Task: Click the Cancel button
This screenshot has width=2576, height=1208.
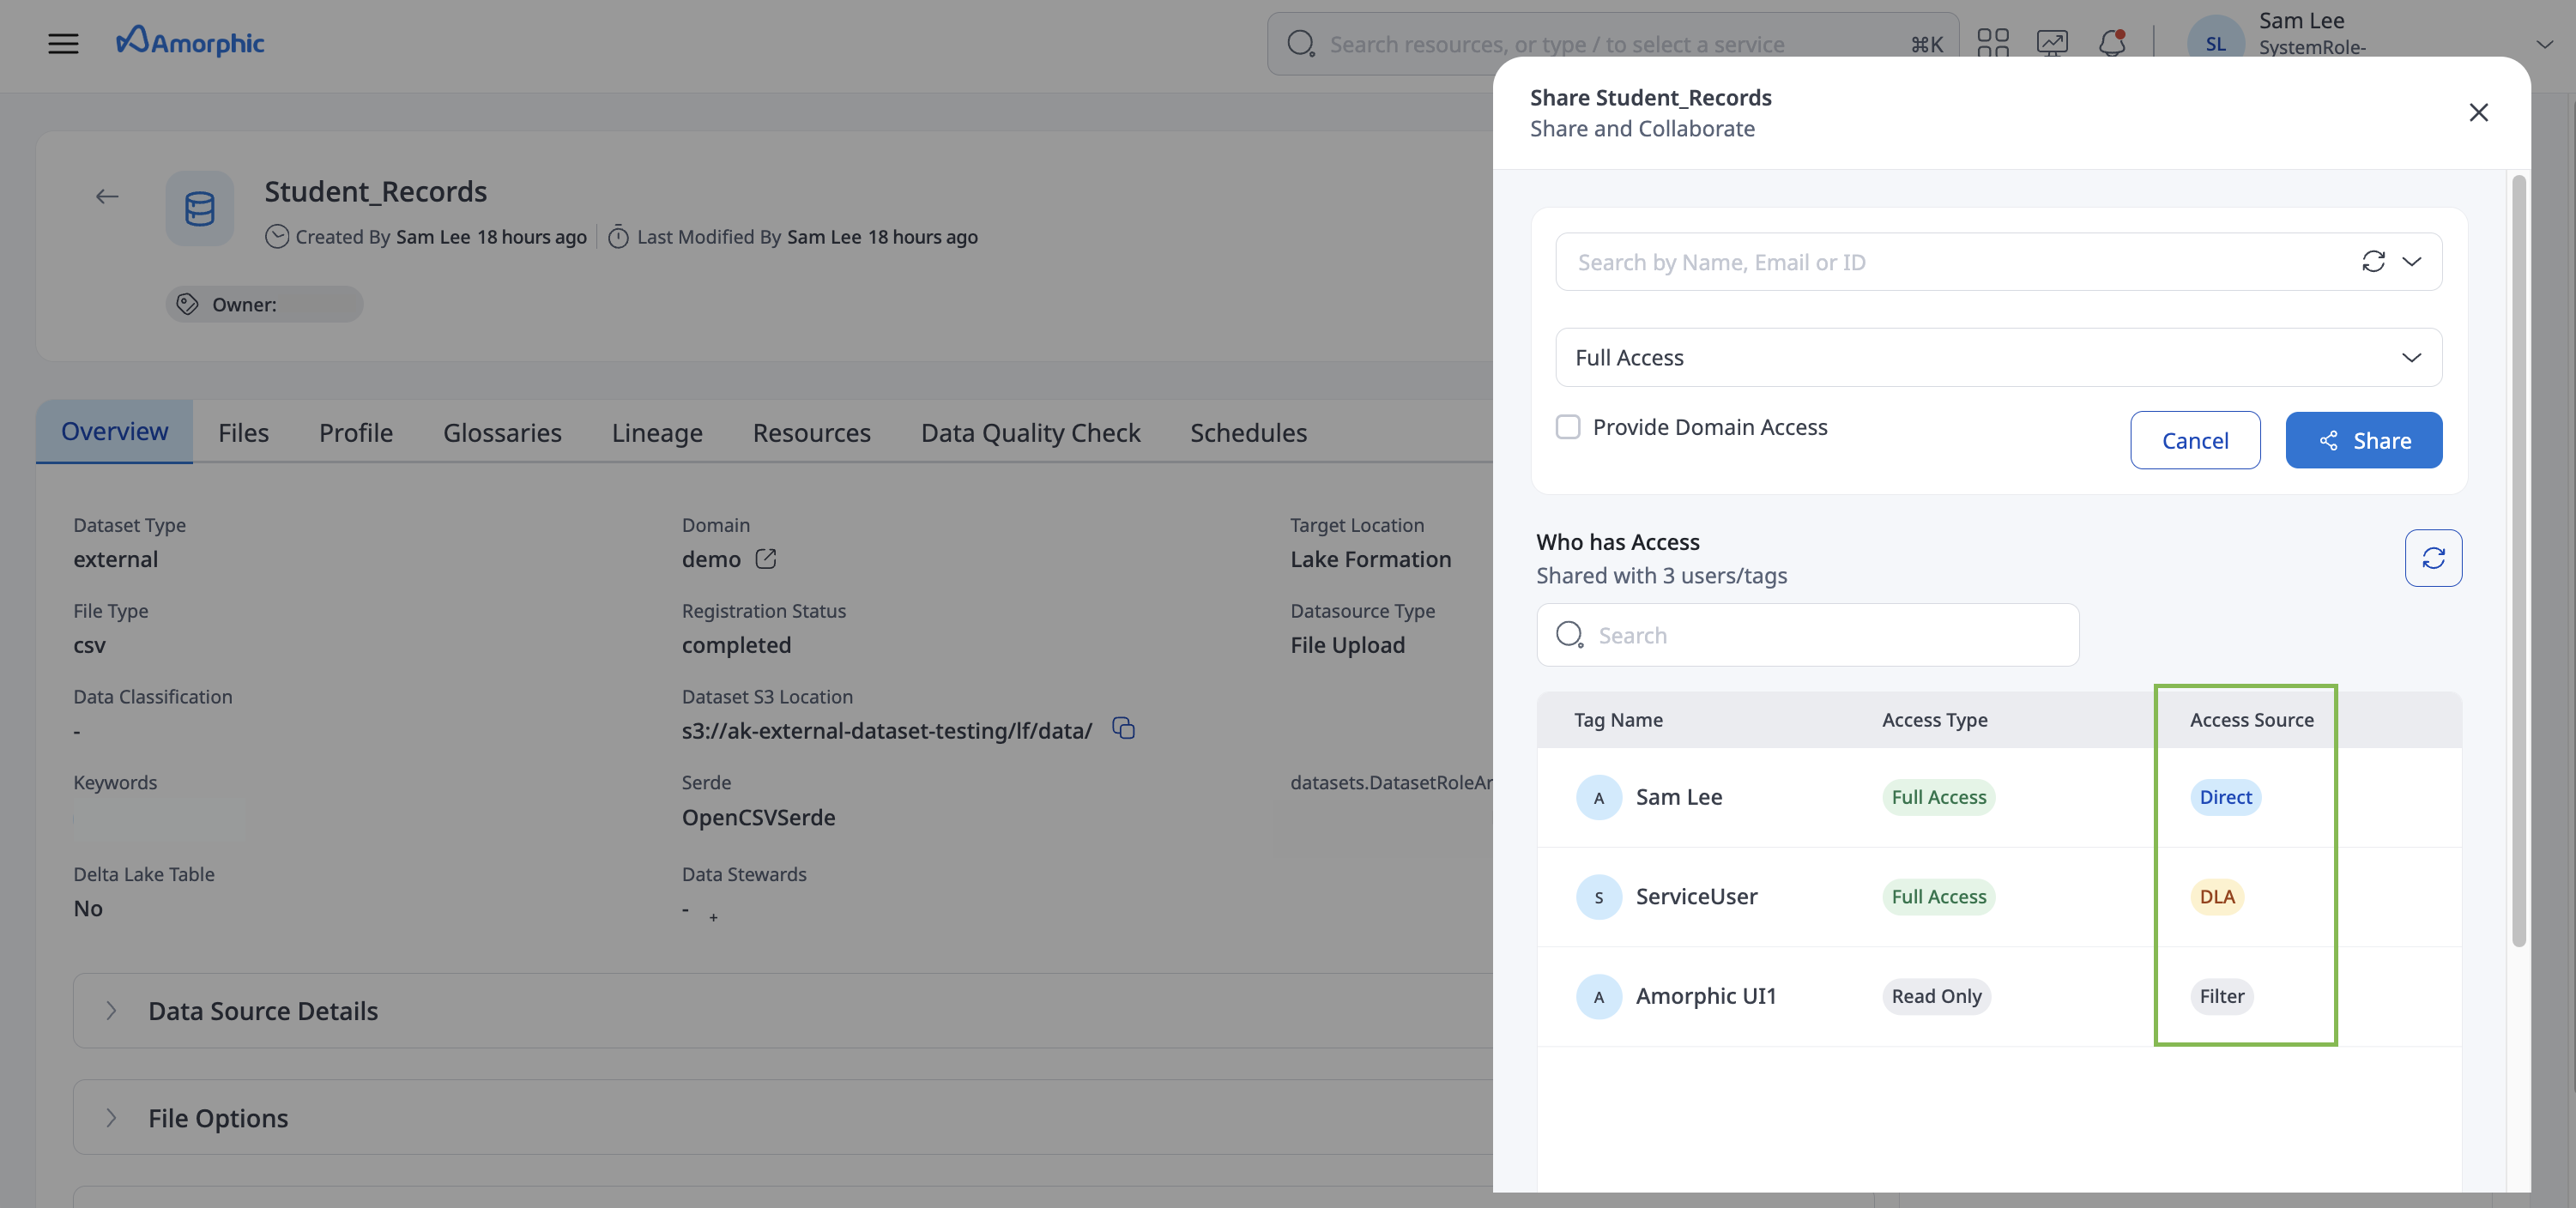Action: 2194,440
